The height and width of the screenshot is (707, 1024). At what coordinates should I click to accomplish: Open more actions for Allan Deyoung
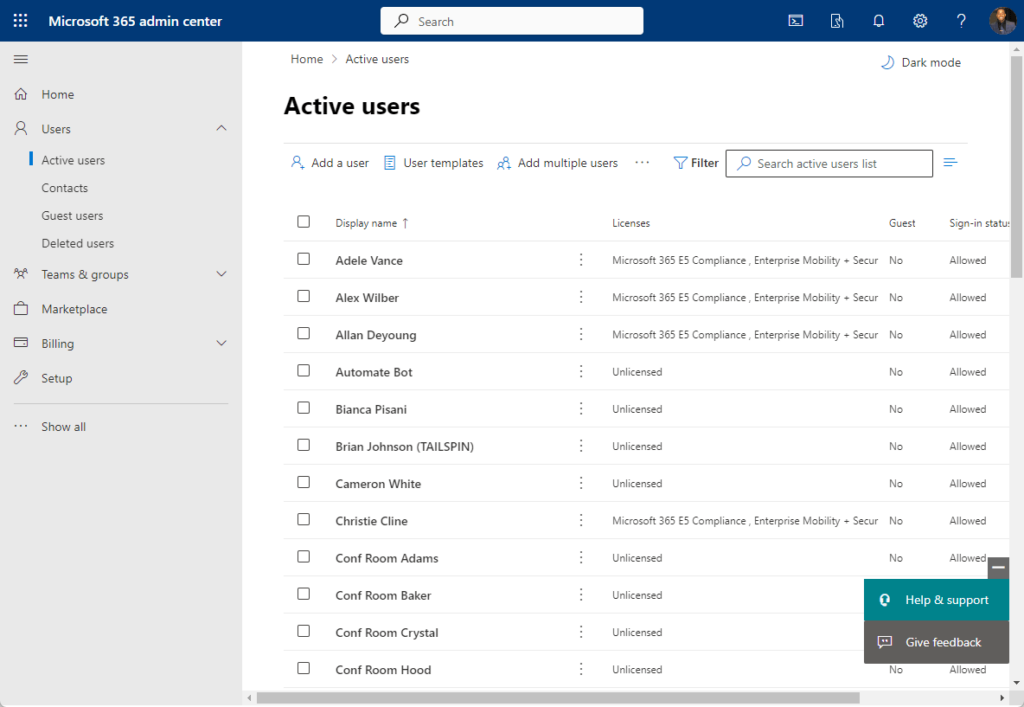(x=581, y=334)
